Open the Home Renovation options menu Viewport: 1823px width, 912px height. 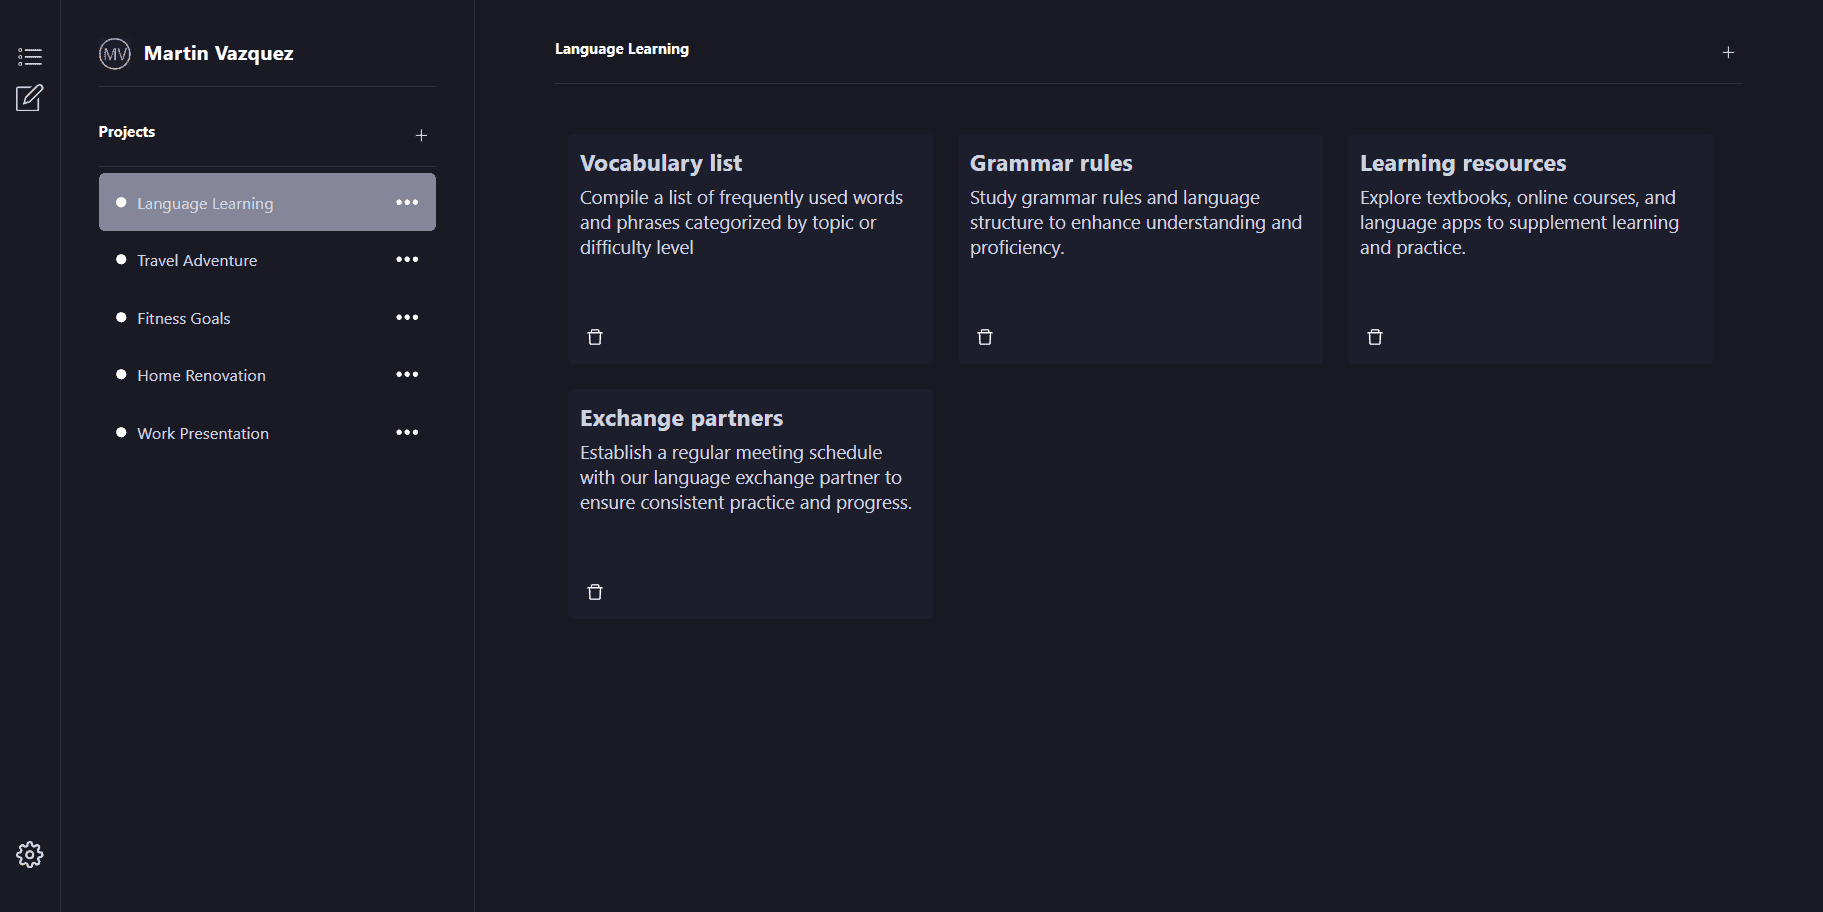(x=407, y=374)
